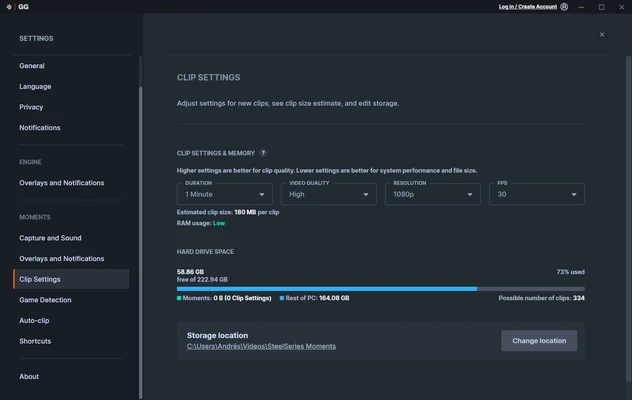Close the settings panel with X
This screenshot has width=632, height=400.
point(602,35)
